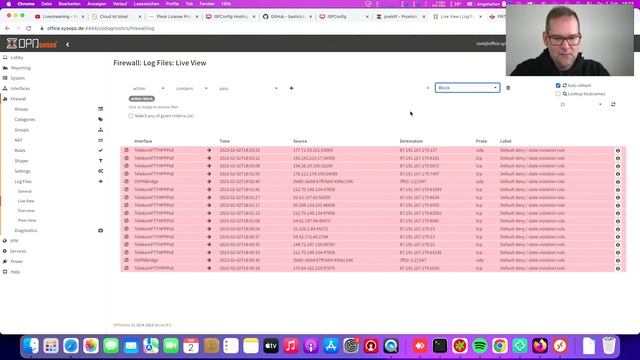Screen dimensions: 640x360
Task: Click the Groups icon in the sidebar
Action: [x=100, y=130]
